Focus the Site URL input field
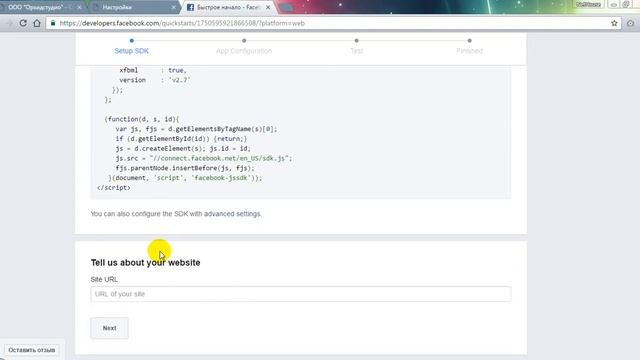 (301, 294)
